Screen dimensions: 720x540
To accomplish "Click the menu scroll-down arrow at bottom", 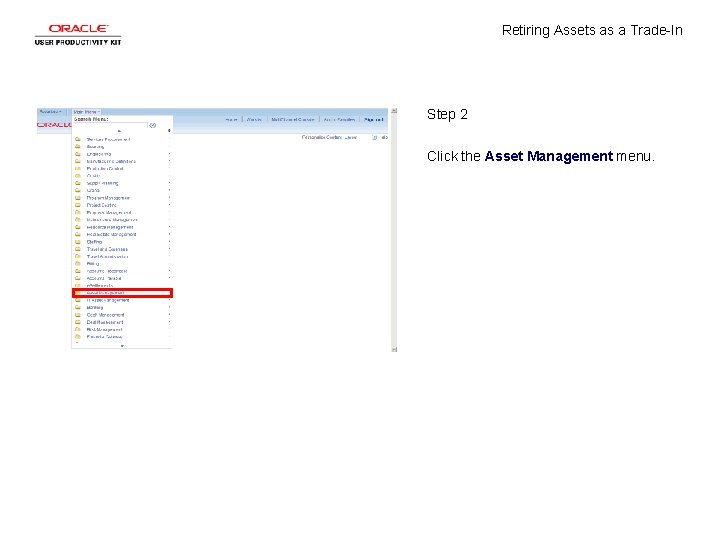I will [122, 346].
